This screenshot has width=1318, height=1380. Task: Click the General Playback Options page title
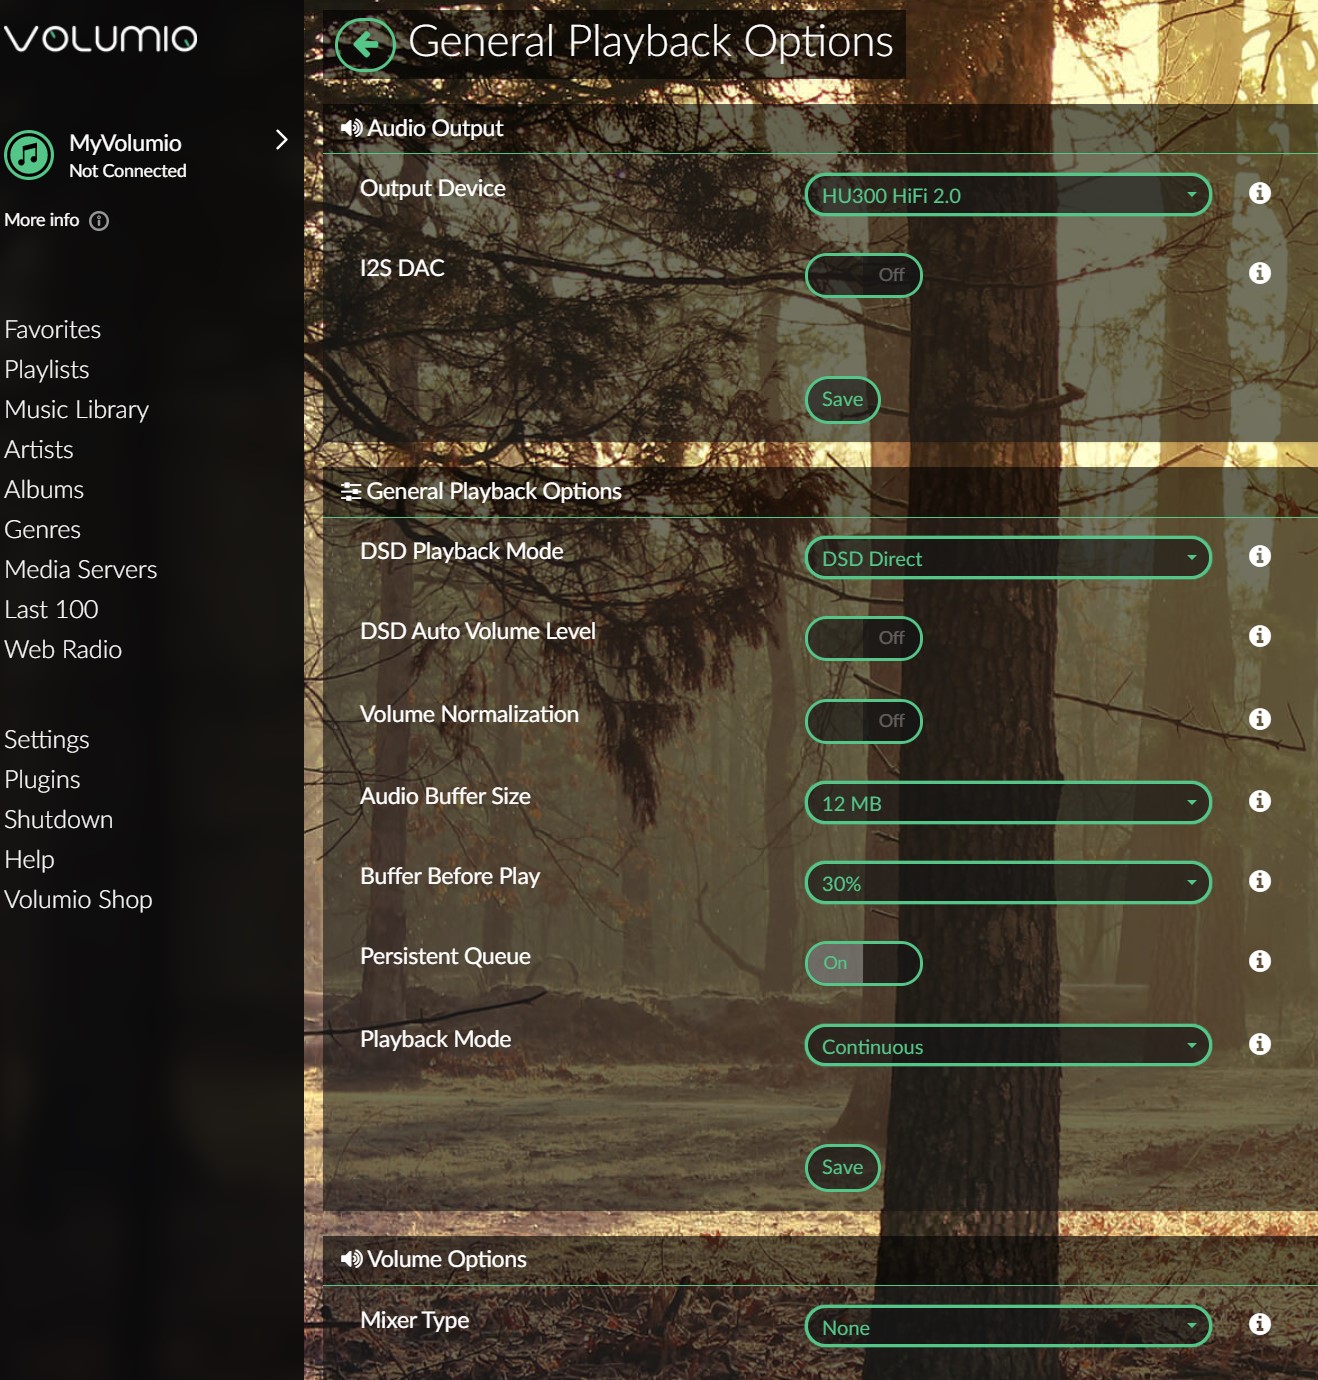coord(651,42)
